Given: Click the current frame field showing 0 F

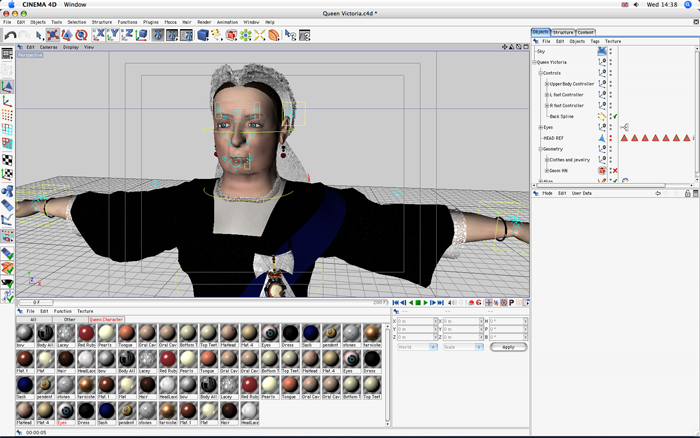Looking at the screenshot, I should (35, 301).
